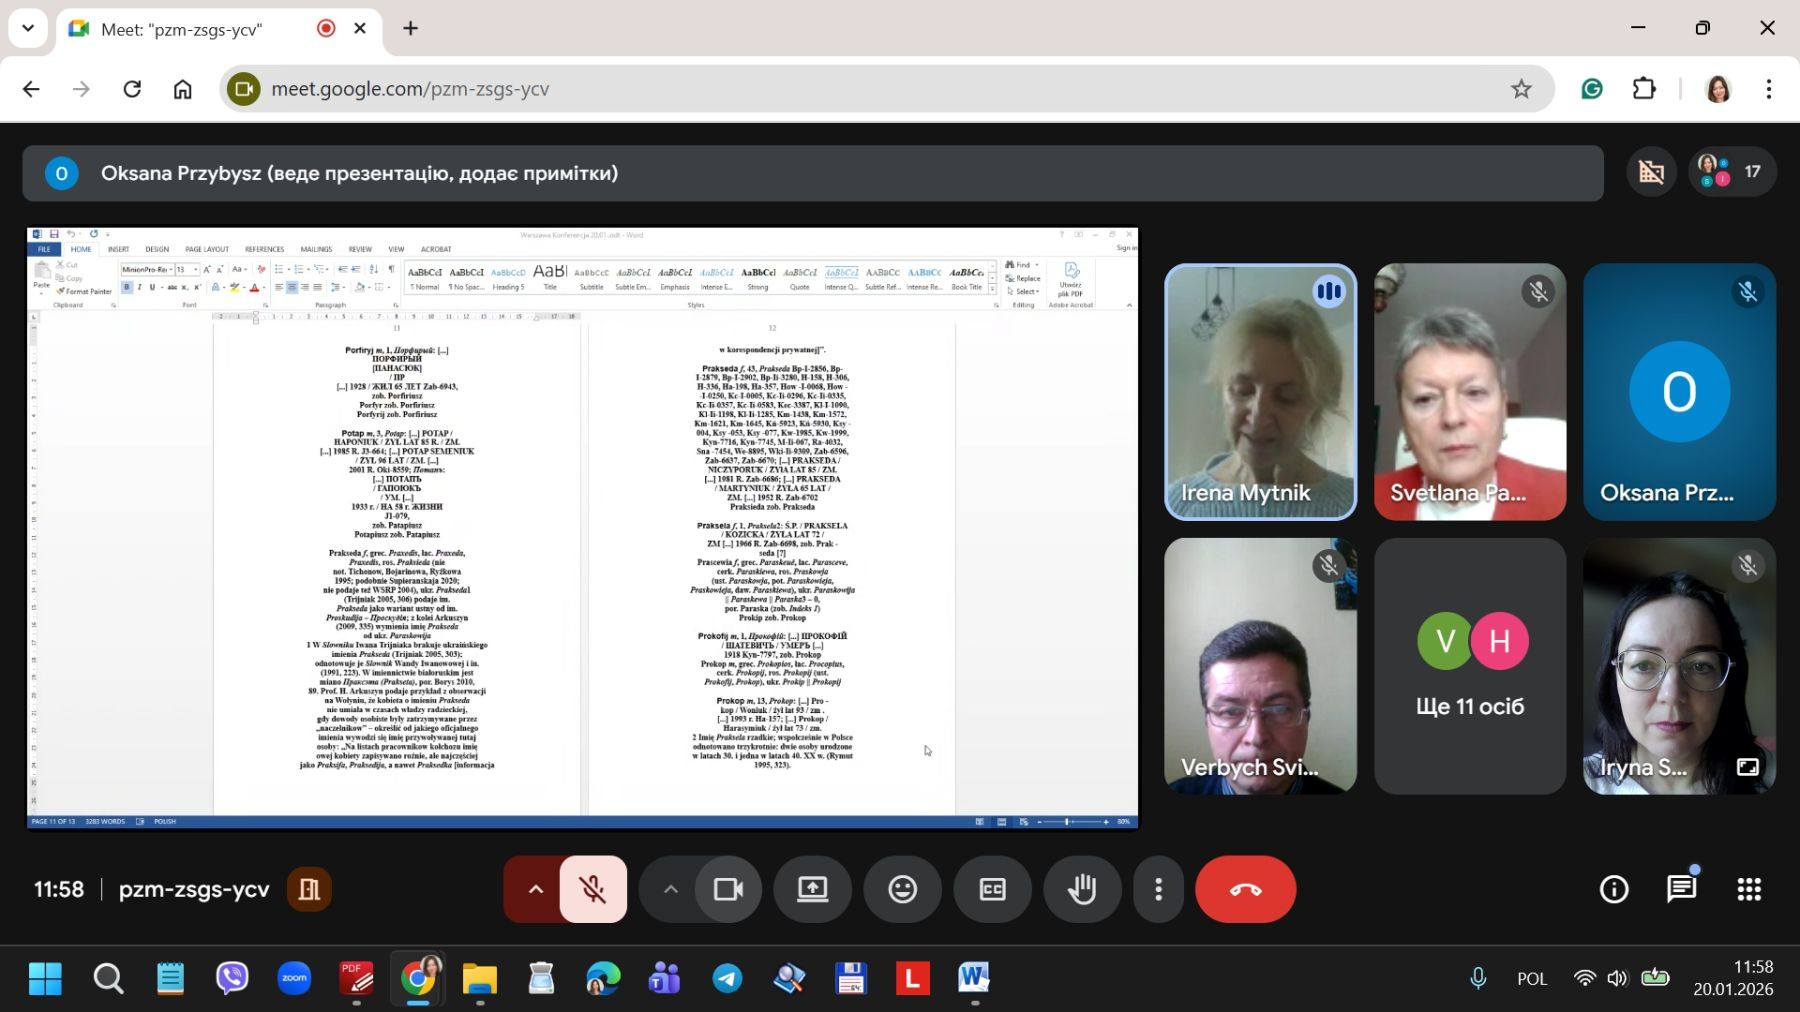Show all 17 participants
1800x1012 pixels.
click(x=1731, y=172)
